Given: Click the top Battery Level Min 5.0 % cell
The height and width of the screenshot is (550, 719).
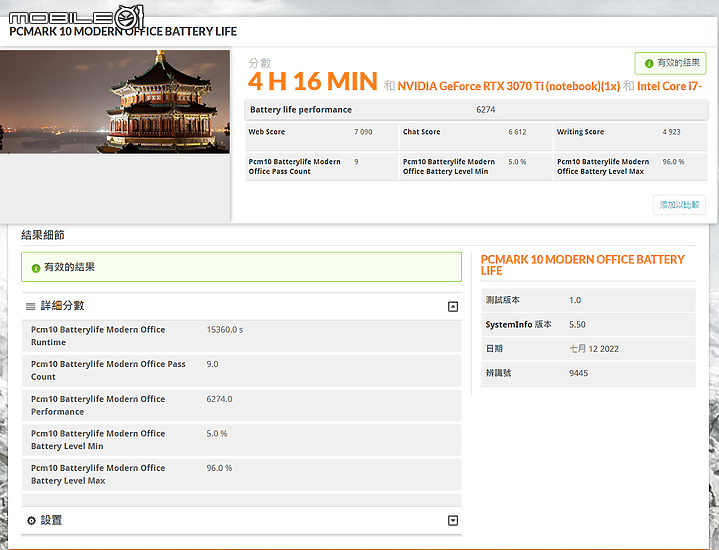Looking at the screenshot, I should coord(476,167).
